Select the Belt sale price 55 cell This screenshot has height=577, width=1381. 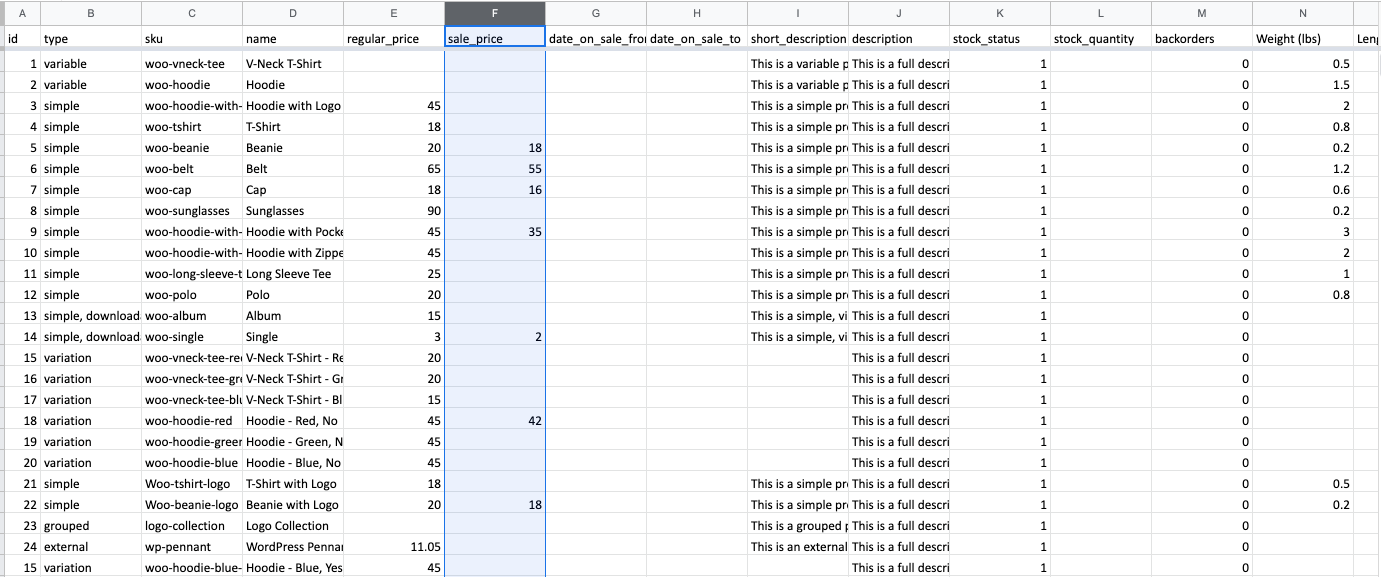[x=495, y=169]
